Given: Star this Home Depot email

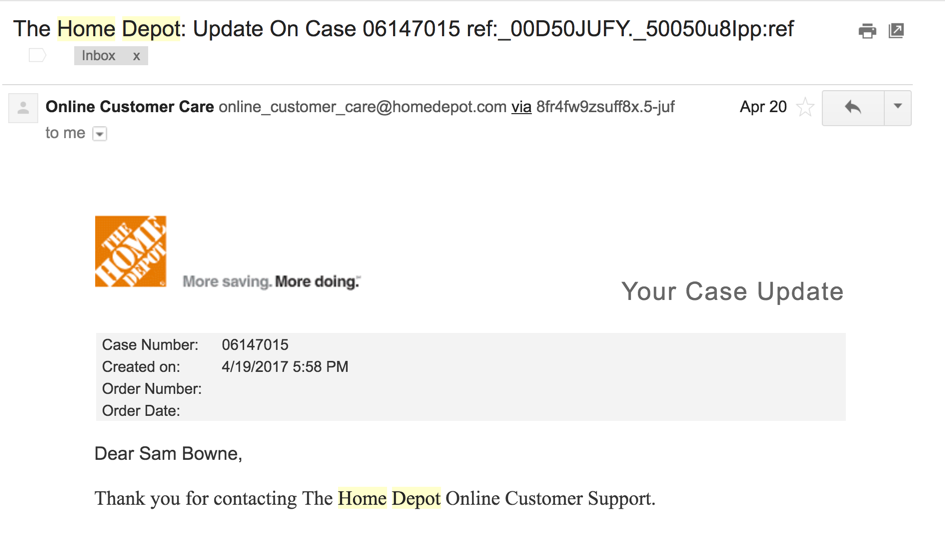Looking at the screenshot, I should [805, 108].
